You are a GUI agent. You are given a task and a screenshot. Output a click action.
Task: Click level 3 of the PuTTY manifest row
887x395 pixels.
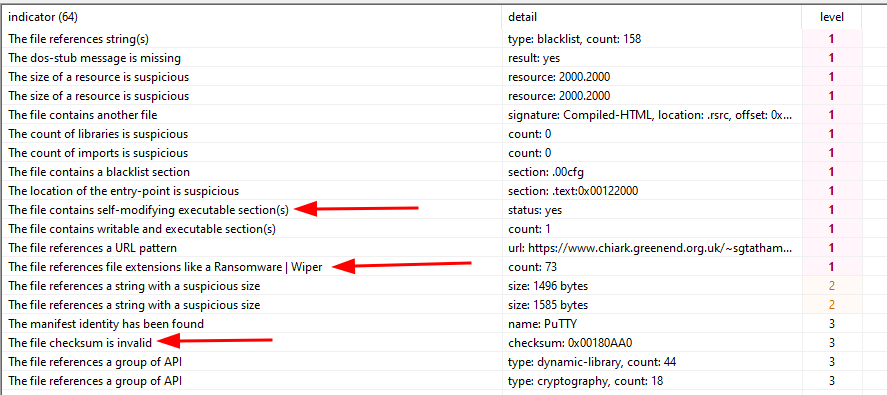pos(832,324)
